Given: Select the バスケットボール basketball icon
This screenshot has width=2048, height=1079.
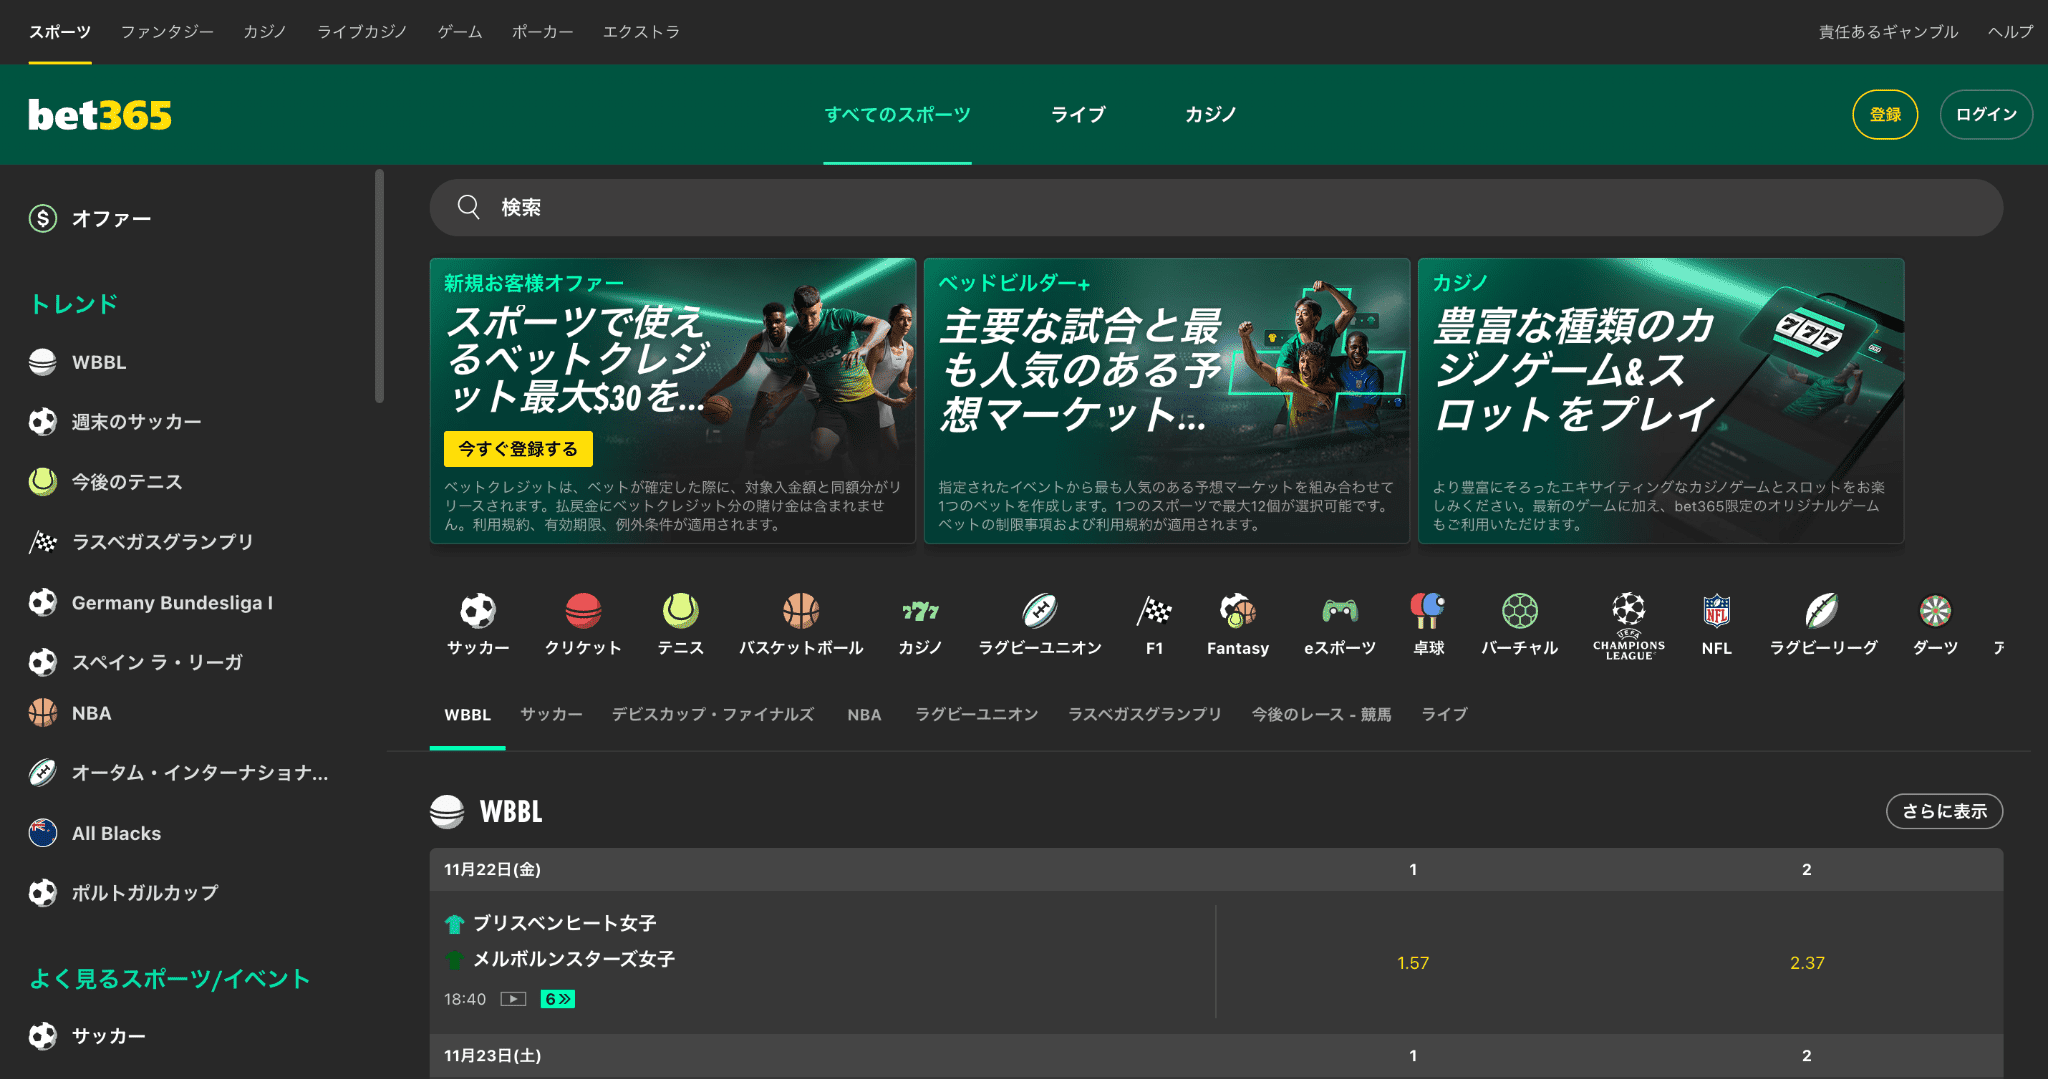Looking at the screenshot, I should [801, 610].
